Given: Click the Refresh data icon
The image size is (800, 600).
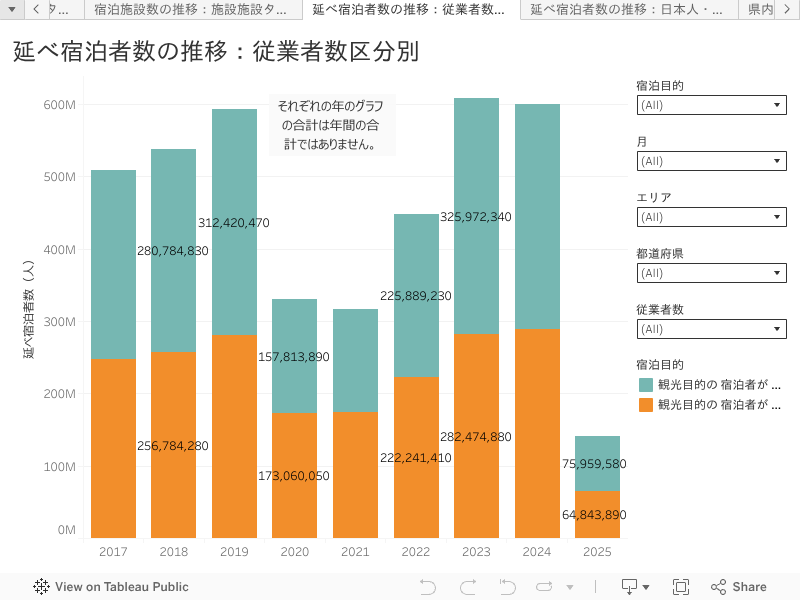Looking at the screenshot, I should tap(545, 587).
